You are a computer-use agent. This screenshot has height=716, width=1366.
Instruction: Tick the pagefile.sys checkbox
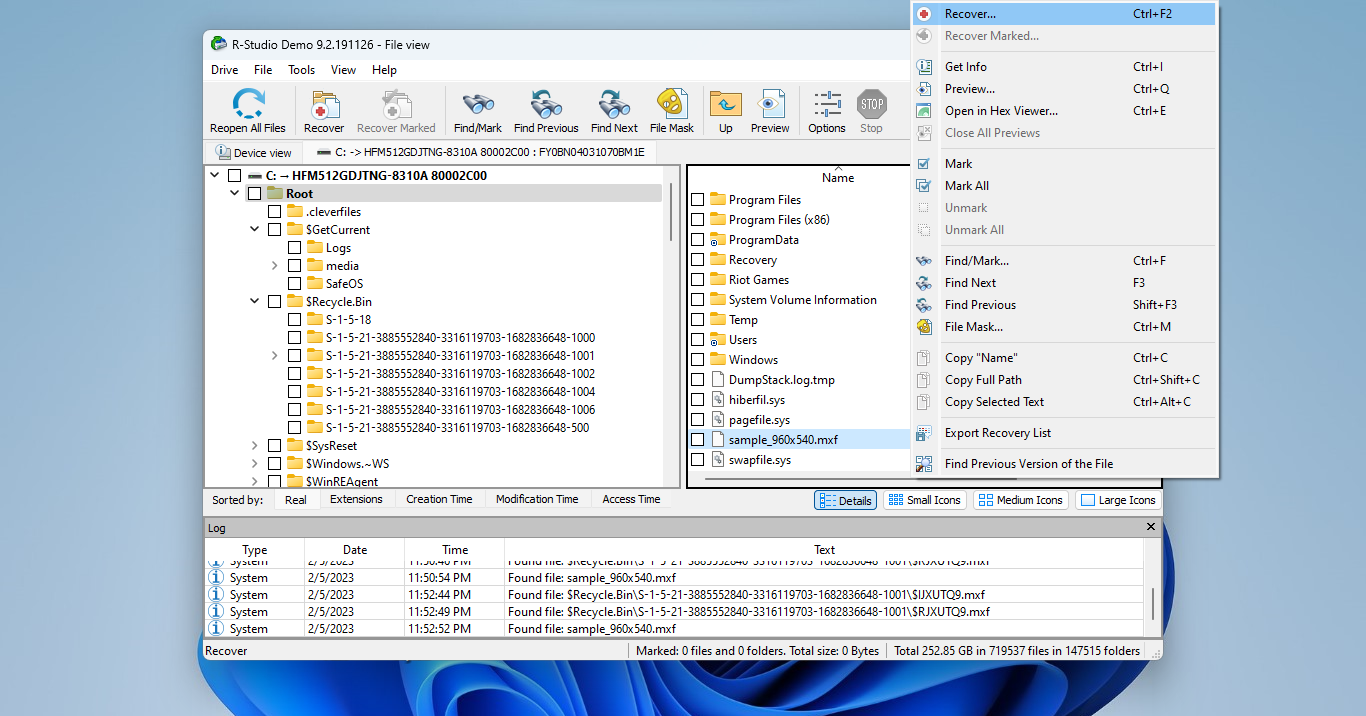[697, 420]
